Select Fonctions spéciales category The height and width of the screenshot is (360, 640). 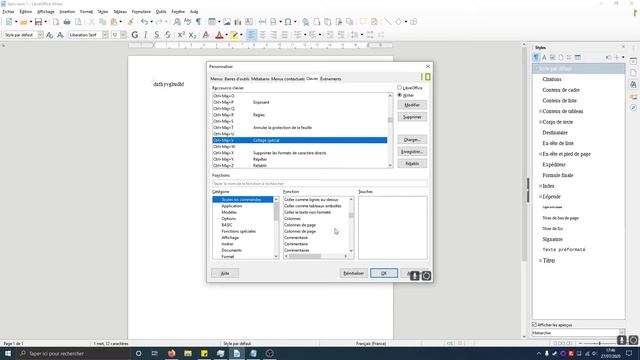[x=238, y=231]
